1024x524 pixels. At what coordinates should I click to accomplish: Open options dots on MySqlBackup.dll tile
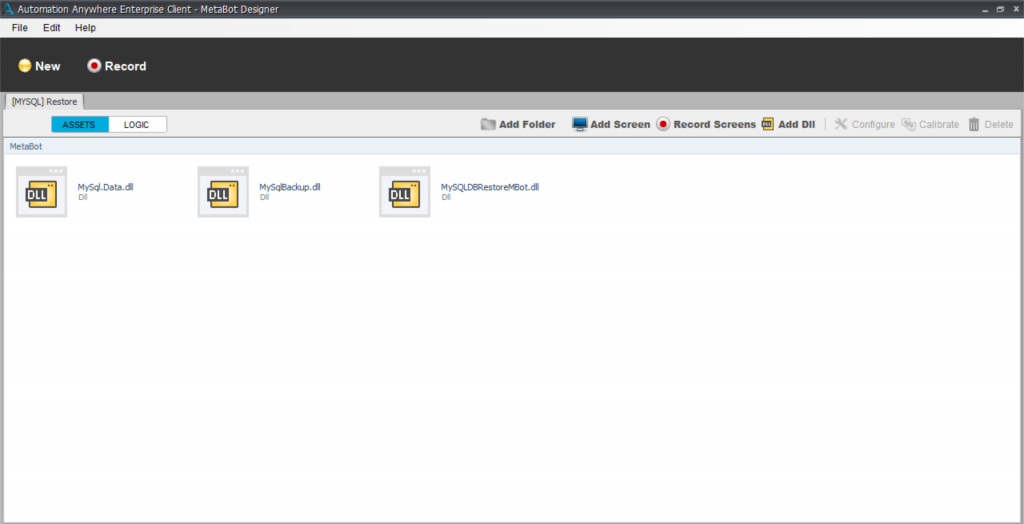coord(238,171)
